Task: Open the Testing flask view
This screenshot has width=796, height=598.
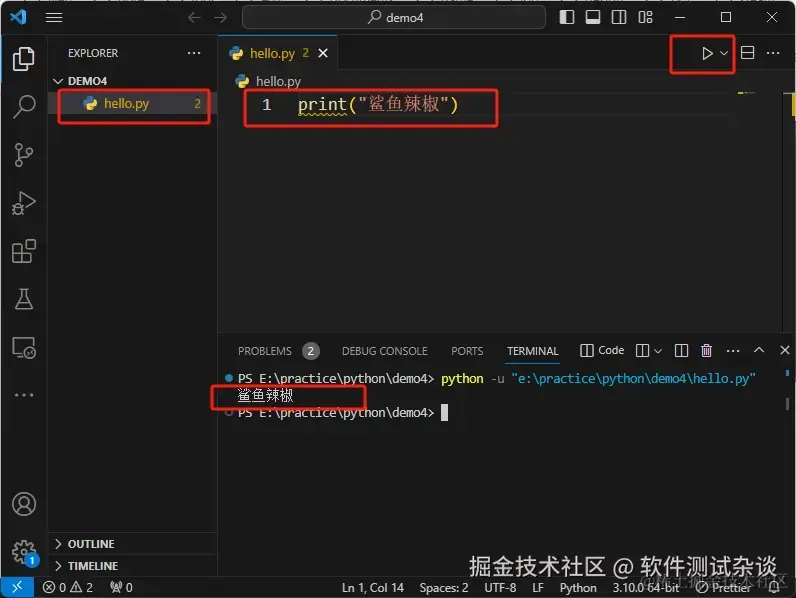Action: pyautogui.click(x=23, y=299)
